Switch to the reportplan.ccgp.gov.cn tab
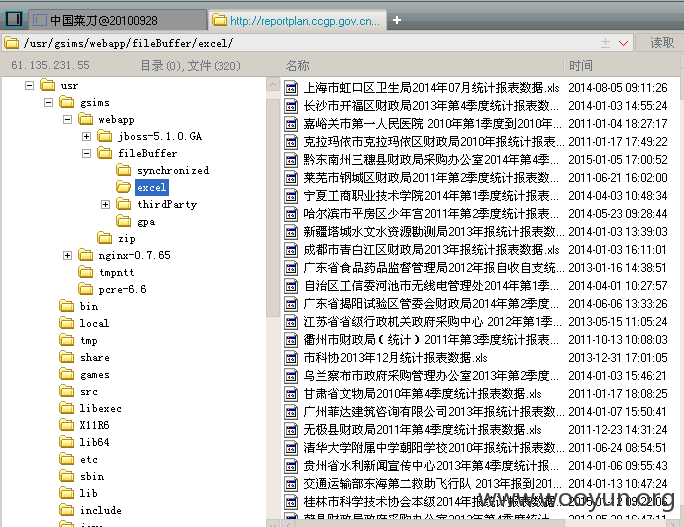The height and width of the screenshot is (527, 684). [298, 20]
